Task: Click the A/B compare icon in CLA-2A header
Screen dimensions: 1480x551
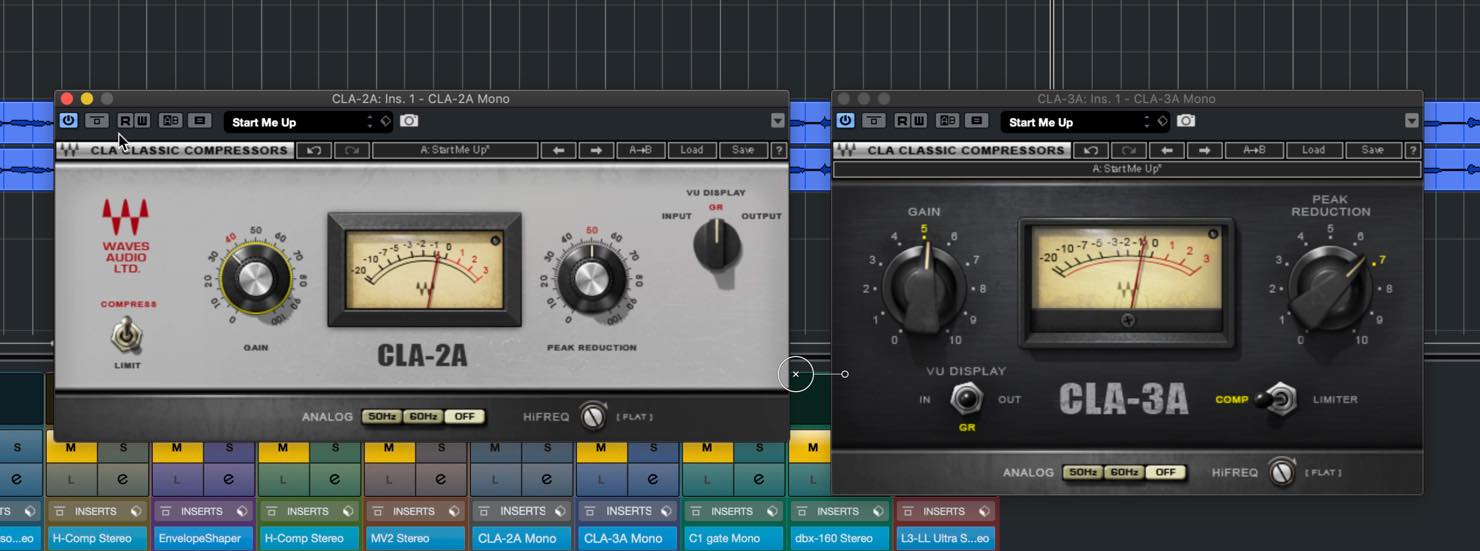Action: click(171, 121)
